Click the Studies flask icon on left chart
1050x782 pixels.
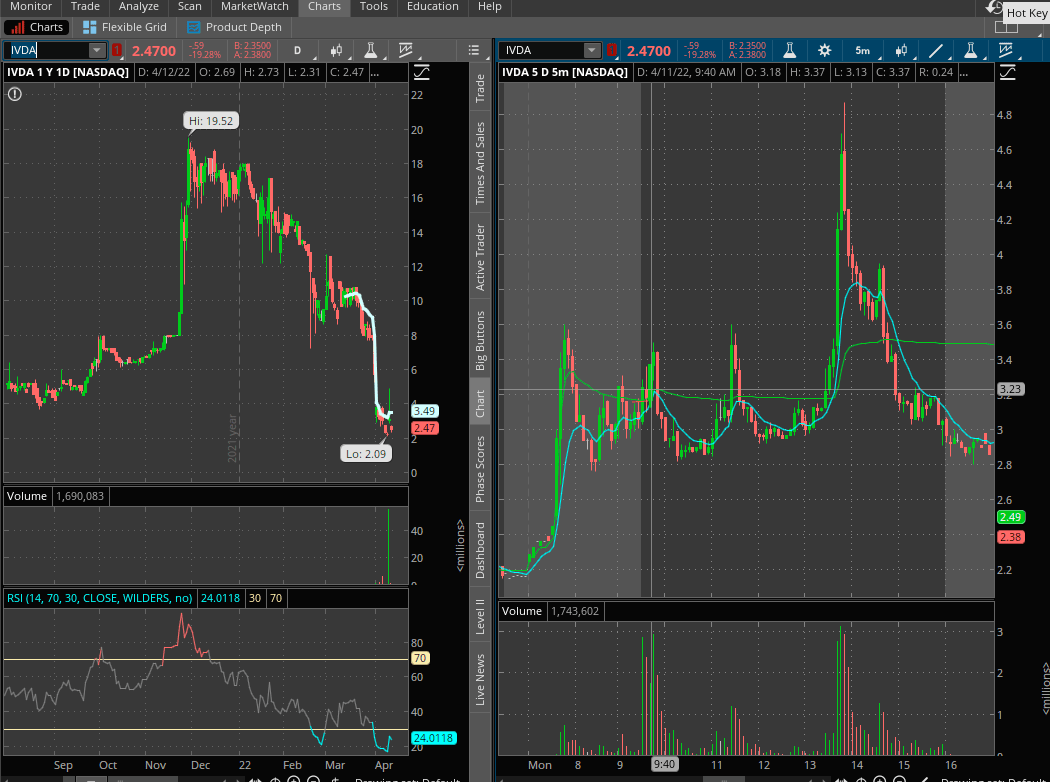[x=371, y=50]
